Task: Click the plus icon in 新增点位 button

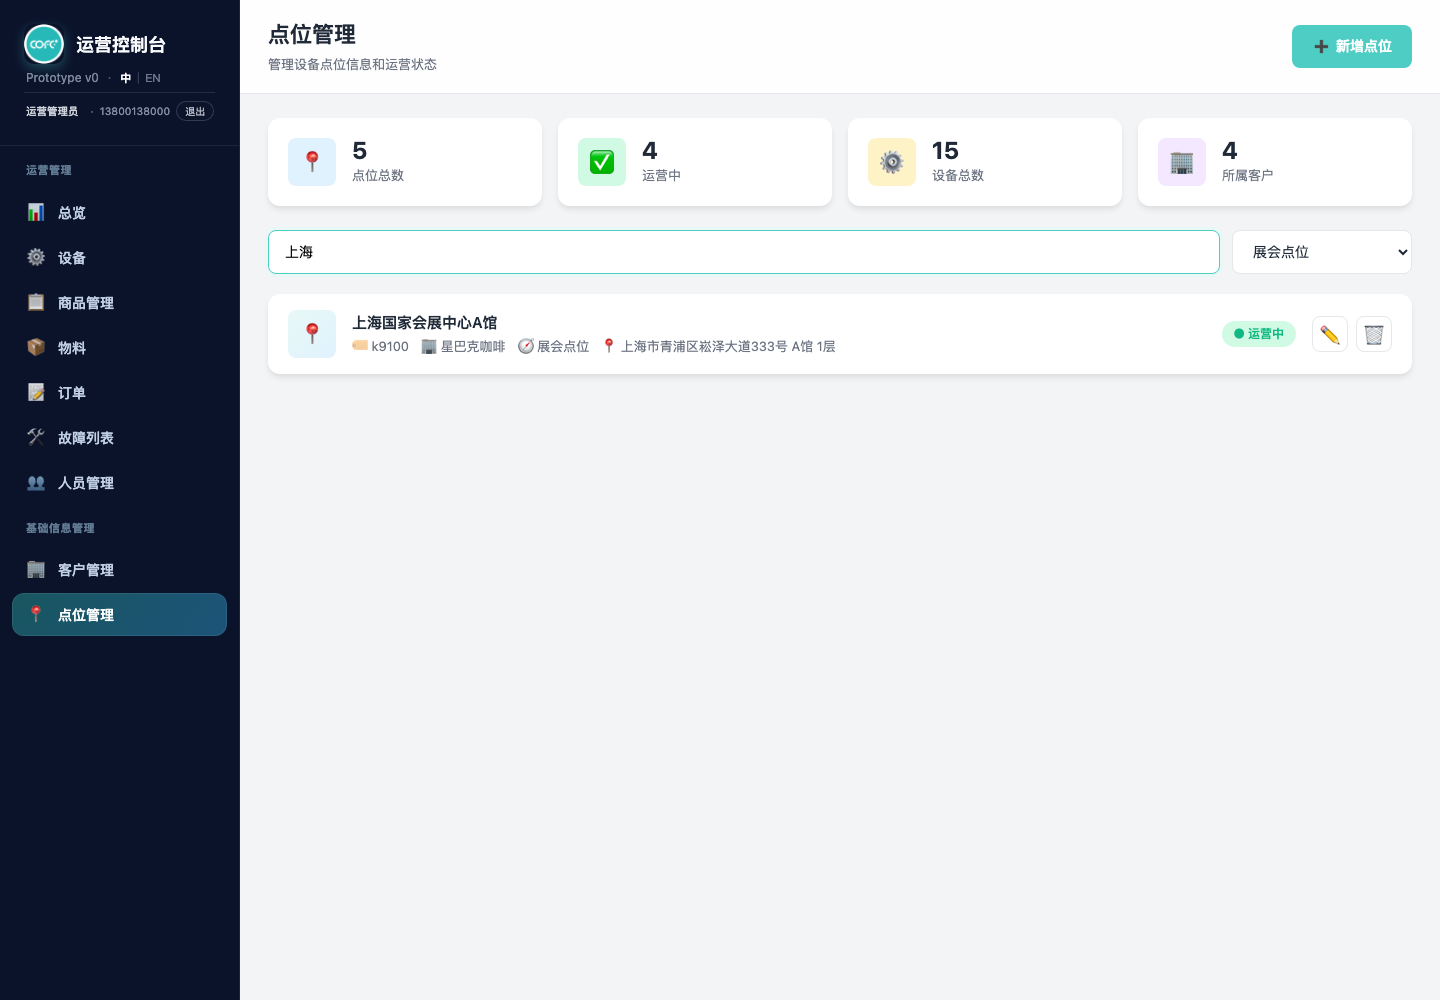Action: [x=1321, y=47]
